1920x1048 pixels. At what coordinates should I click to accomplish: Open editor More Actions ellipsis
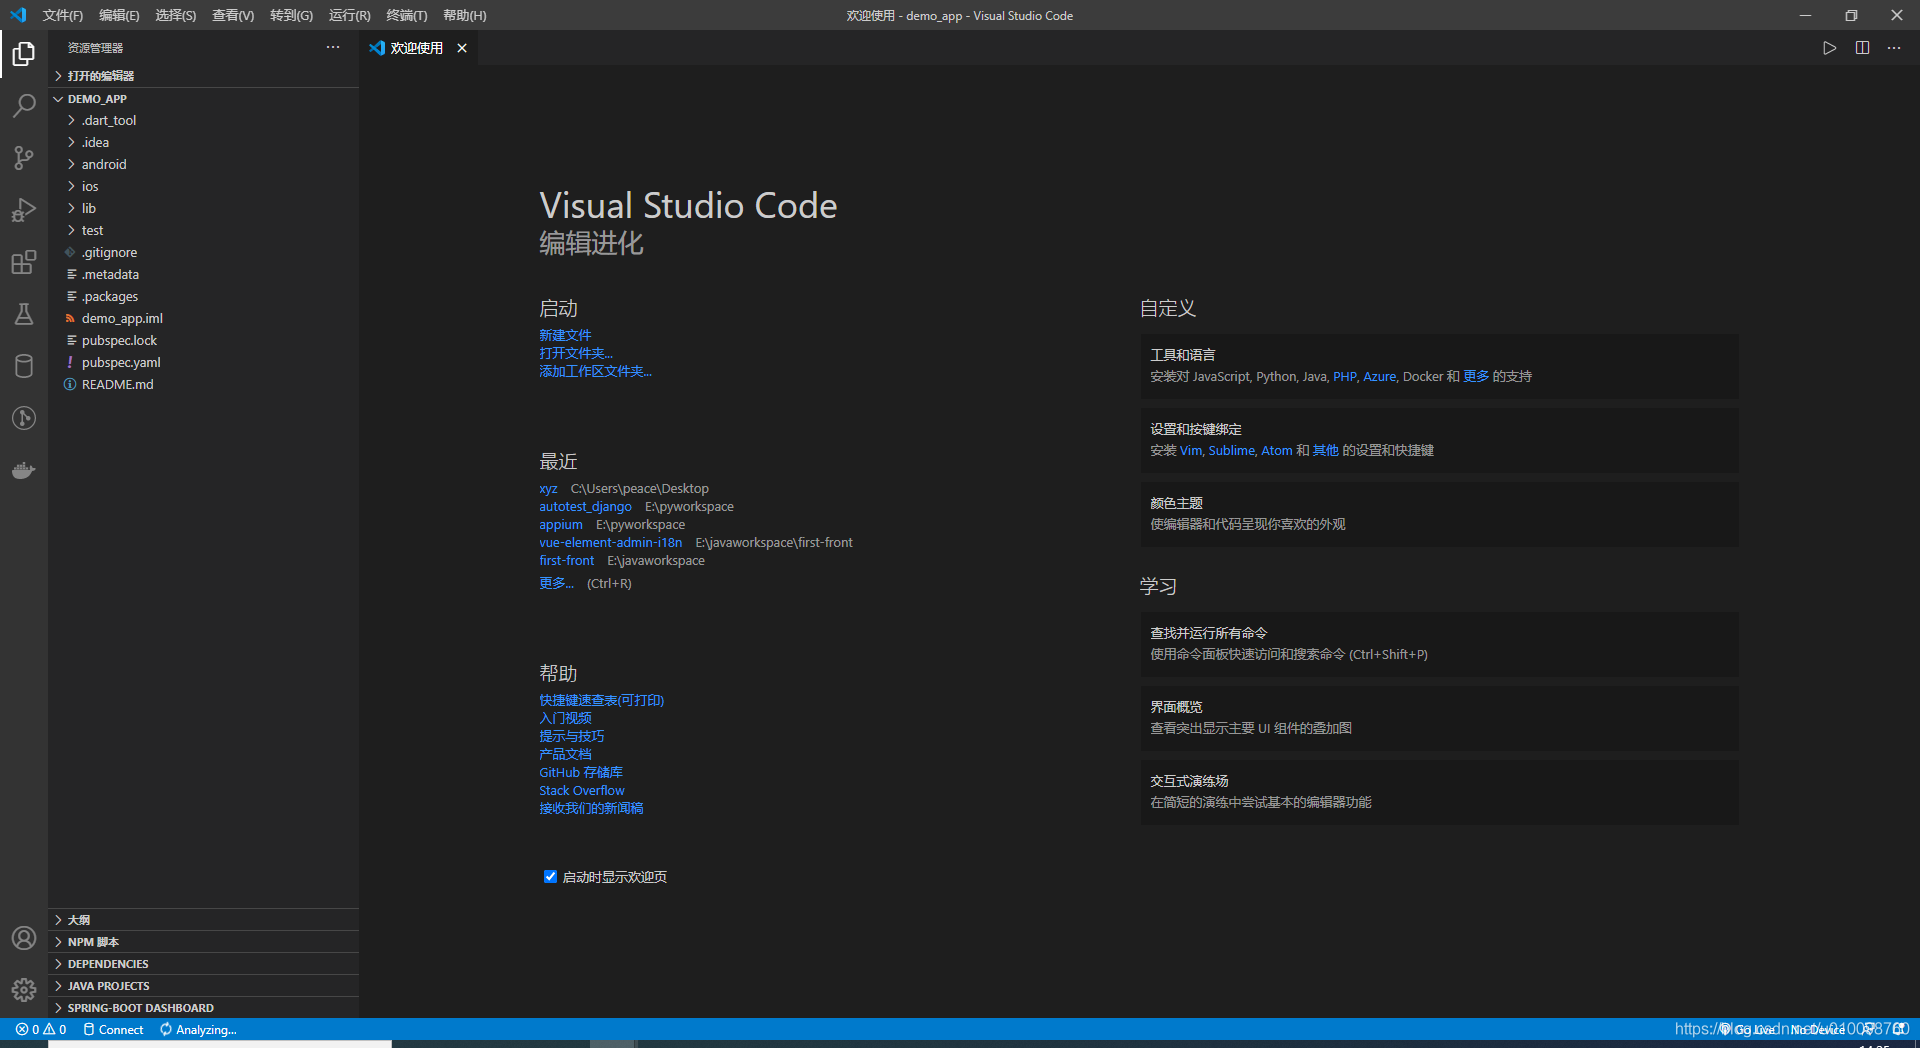coord(1894,48)
